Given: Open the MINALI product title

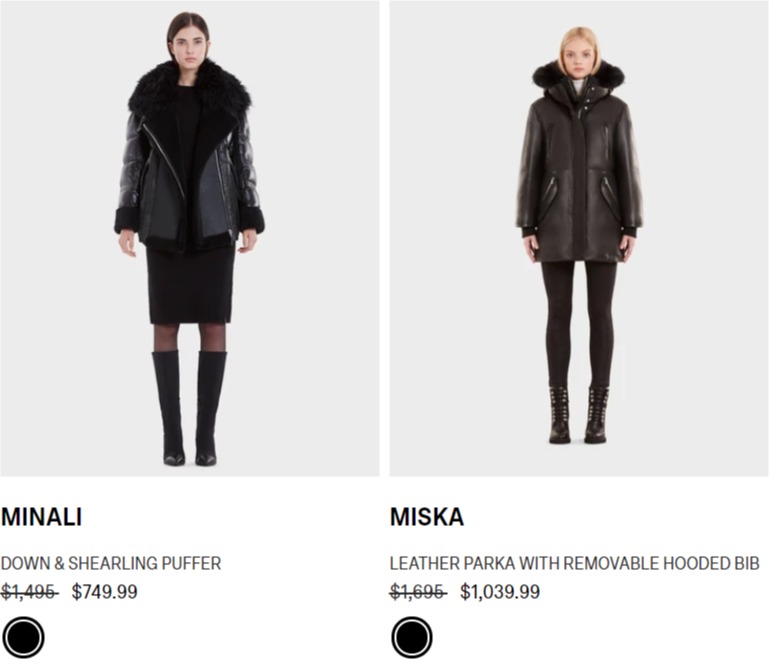Looking at the screenshot, I should coord(41,516).
